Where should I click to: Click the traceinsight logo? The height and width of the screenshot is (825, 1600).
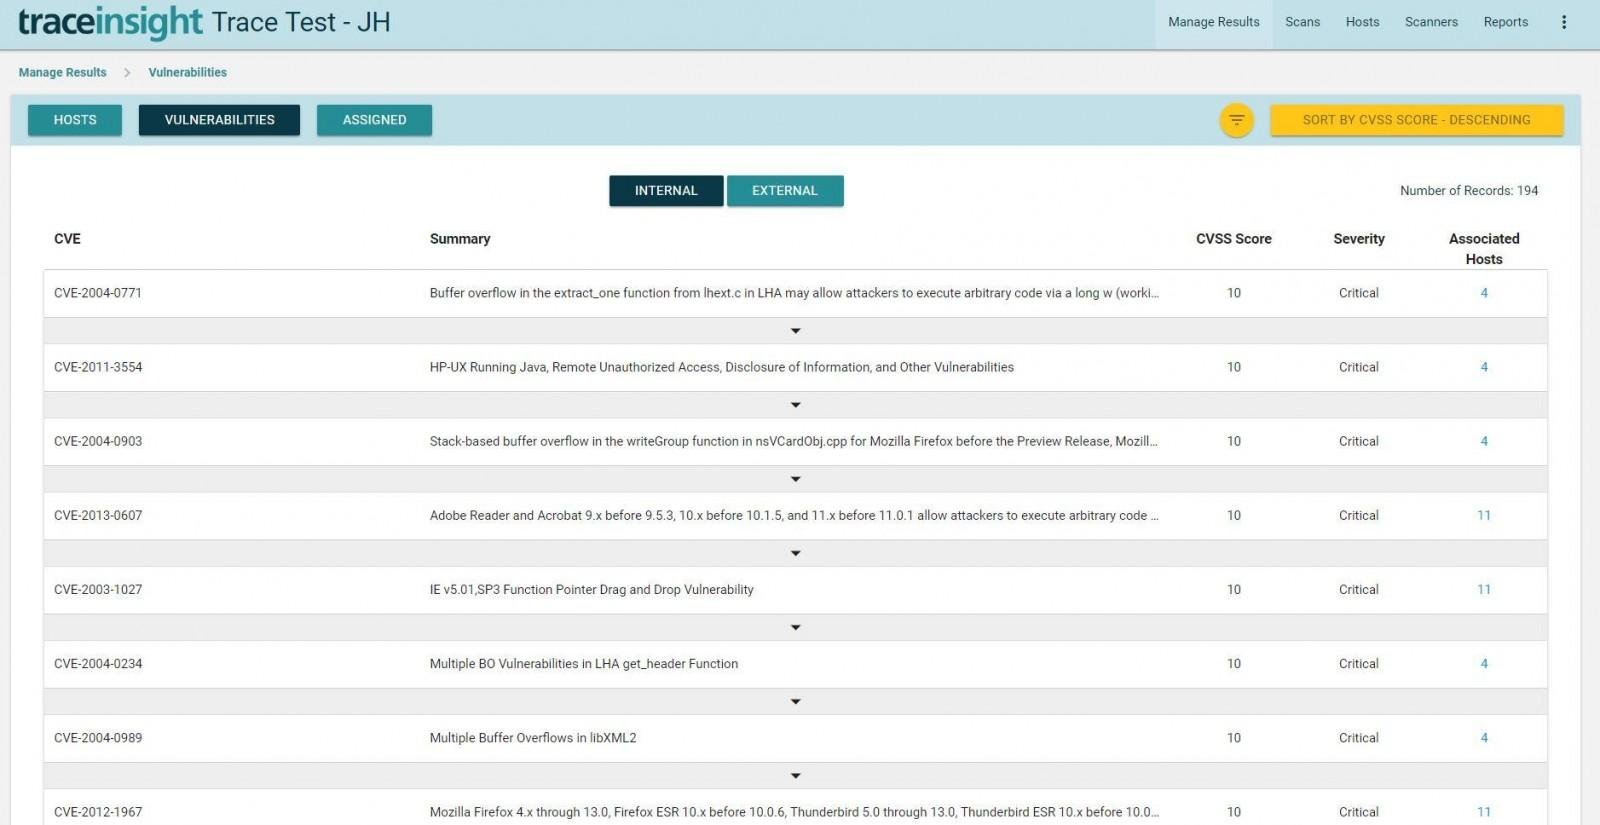[x=110, y=22]
